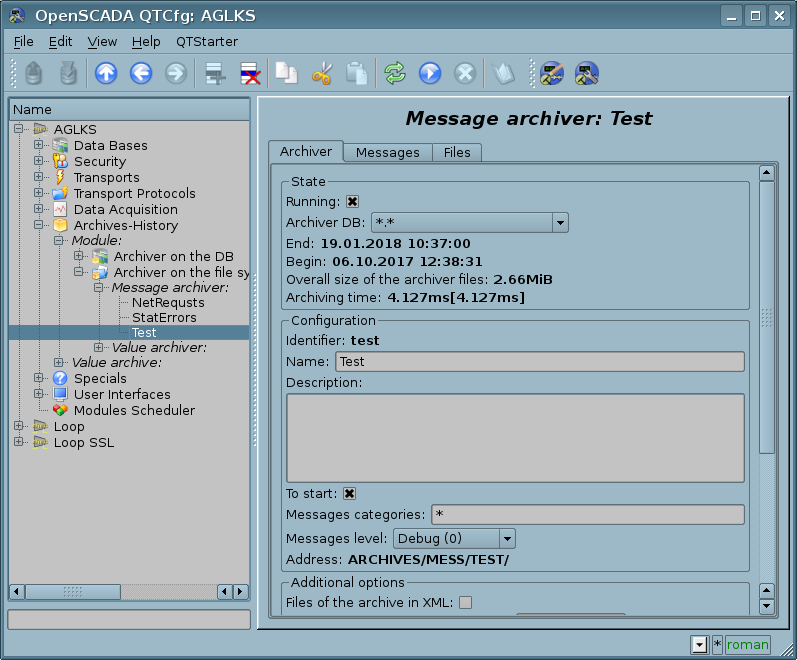Click the Load from database toolbar icon

click(34, 73)
